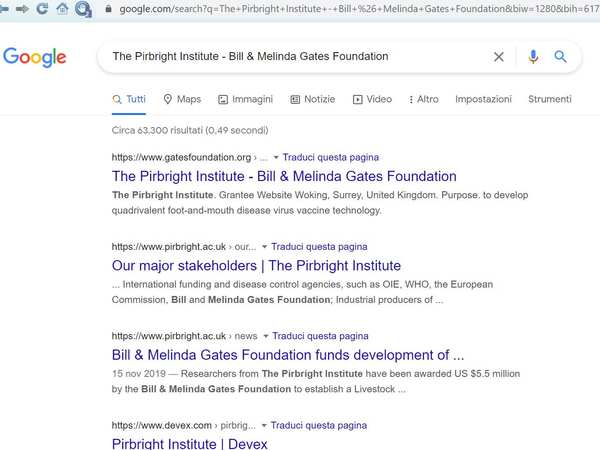This screenshot has width=600, height=450.
Task: Click the browser forward arrow
Action: [22, 8]
